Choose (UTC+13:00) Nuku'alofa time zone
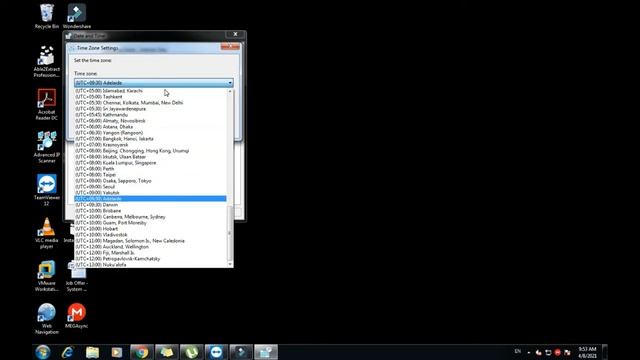Viewport: 640px width, 360px height. (x=150, y=264)
